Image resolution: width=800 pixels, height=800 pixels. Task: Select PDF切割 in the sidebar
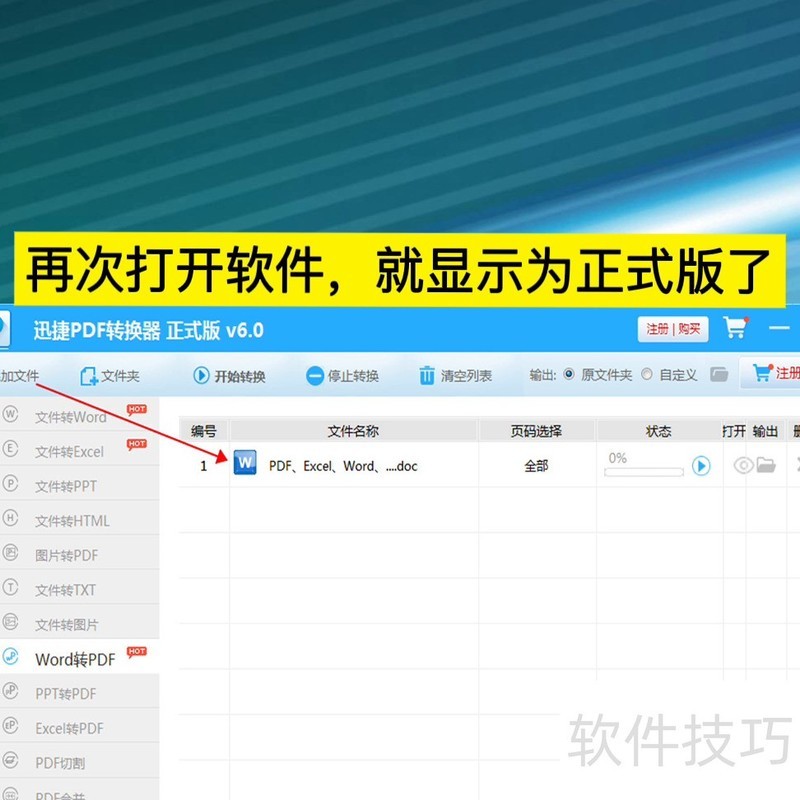tap(60, 763)
